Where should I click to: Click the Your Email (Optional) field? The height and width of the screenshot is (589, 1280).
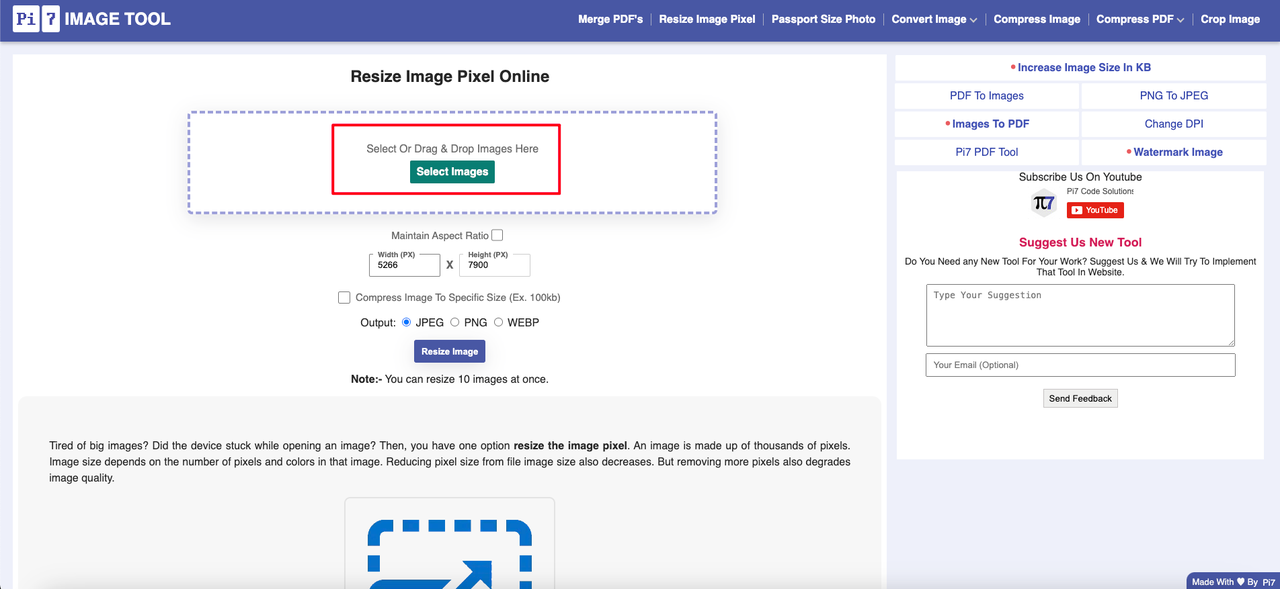[1080, 365]
